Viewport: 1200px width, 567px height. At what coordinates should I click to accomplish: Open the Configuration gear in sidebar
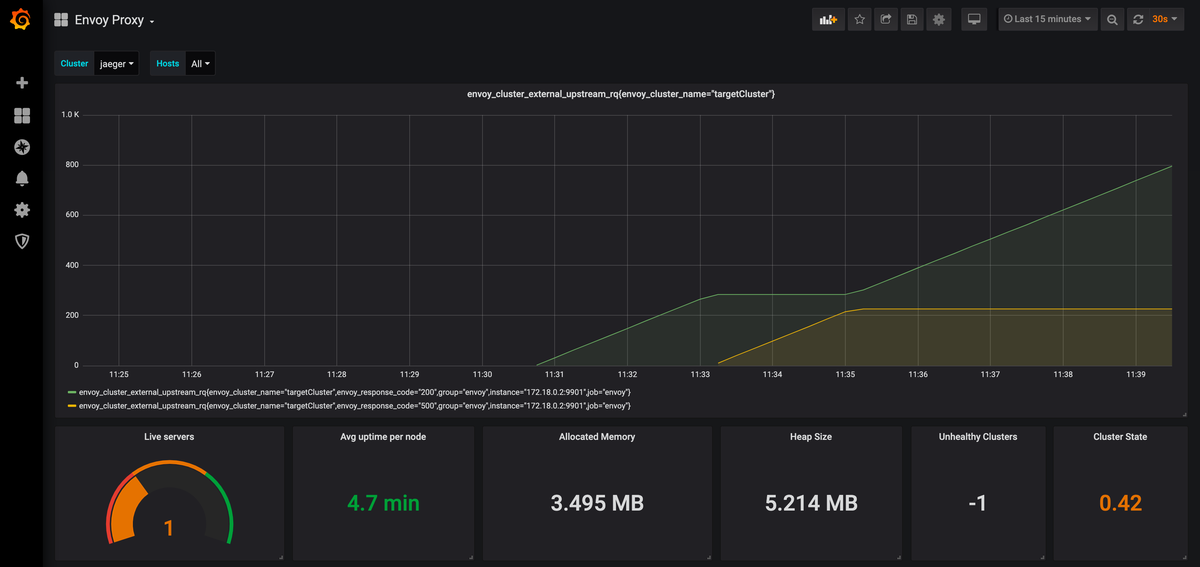pos(21,210)
